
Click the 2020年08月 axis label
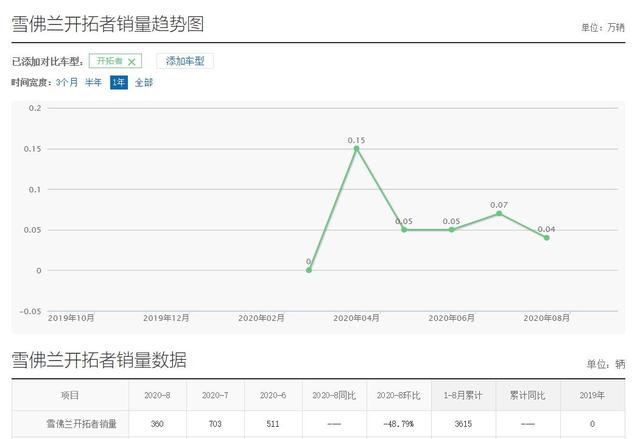click(x=547, y=318)
